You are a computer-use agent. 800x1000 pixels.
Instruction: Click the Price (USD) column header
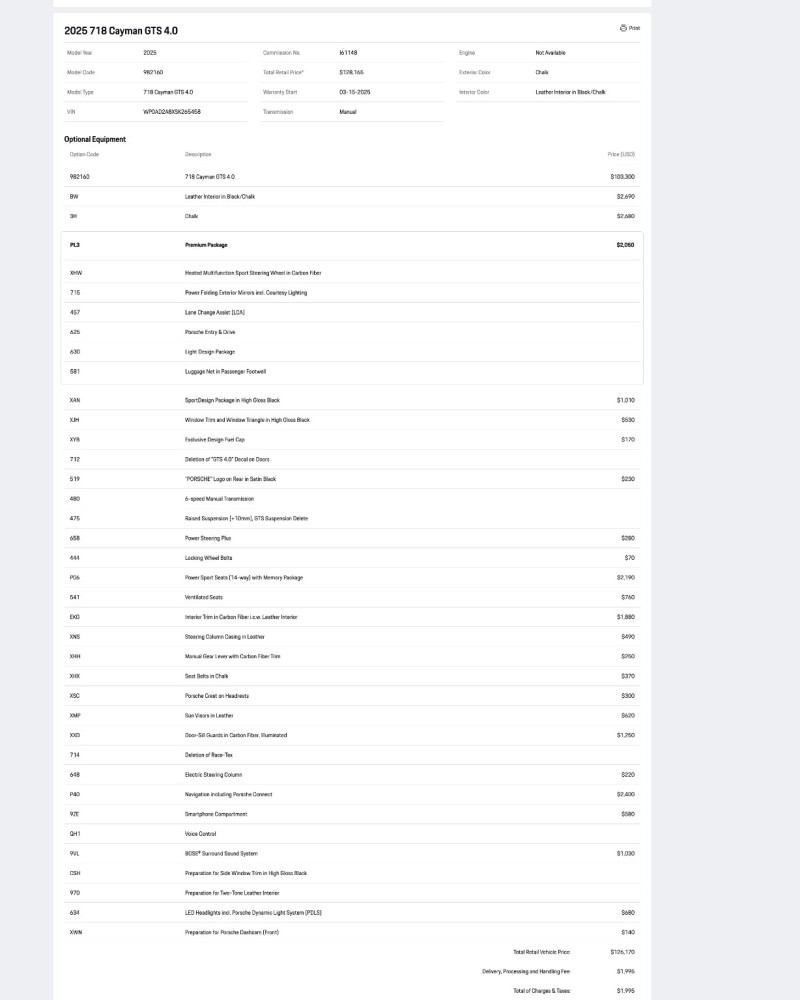point(620,155)
